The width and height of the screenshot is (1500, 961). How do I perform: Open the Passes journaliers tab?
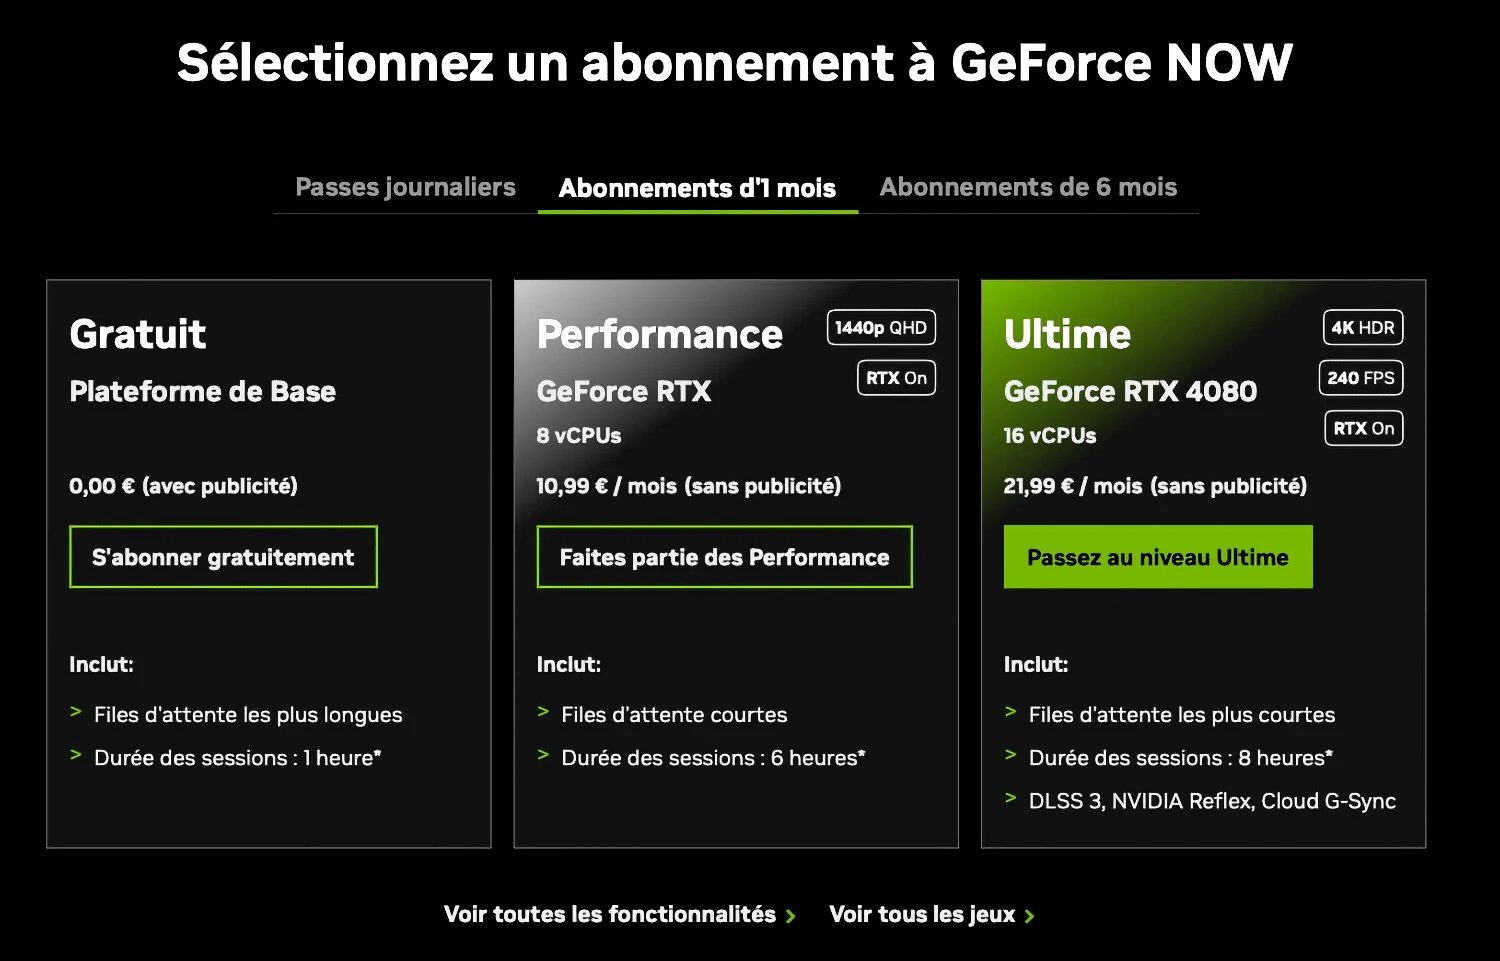[405, 187]
